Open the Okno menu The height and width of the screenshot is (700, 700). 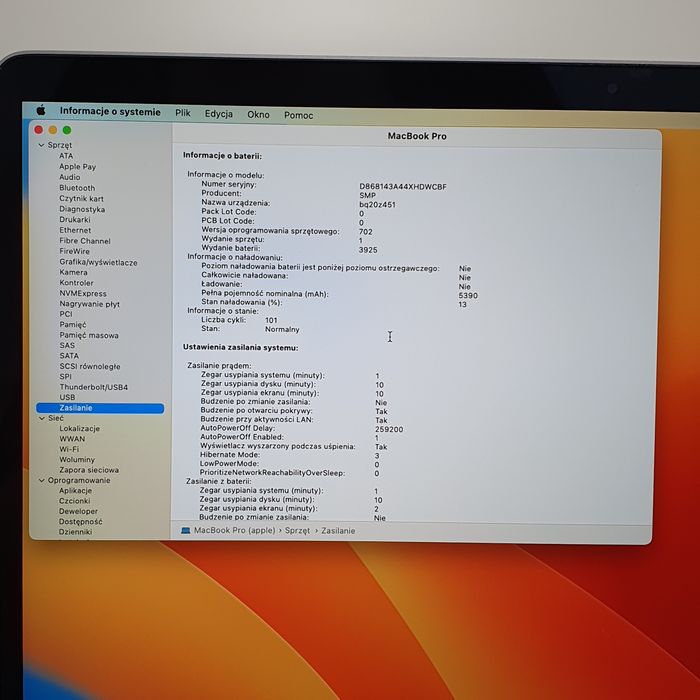pos(258,115)
